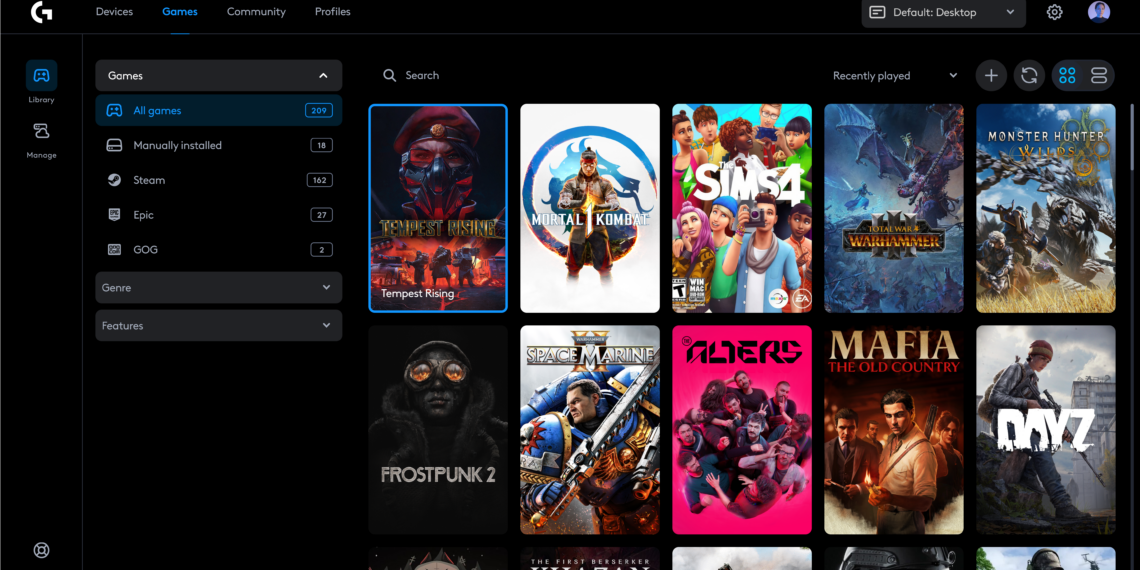Go to the Games tab
Screen dimensions: 1140x570
(180, 12)
